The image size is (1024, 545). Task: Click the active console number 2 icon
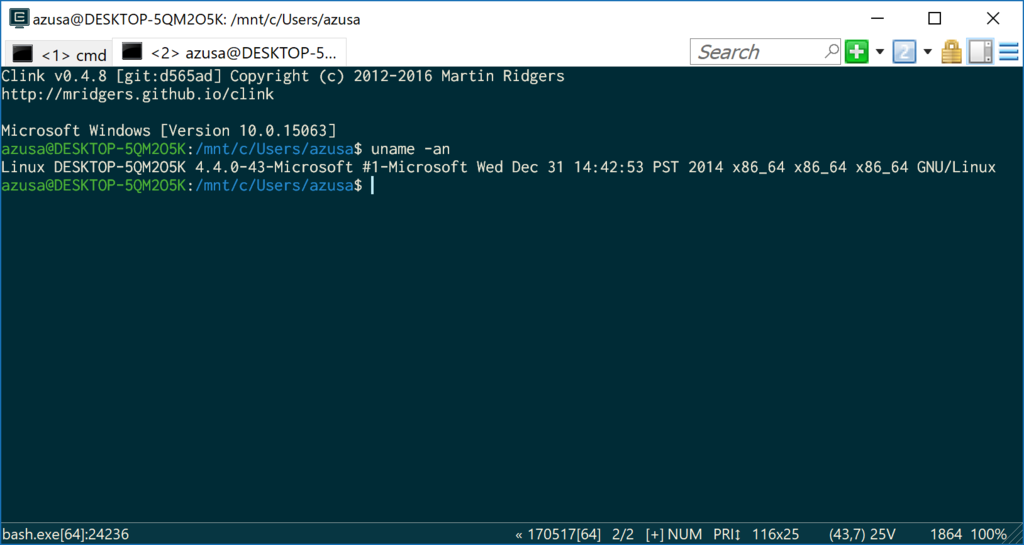904,52
